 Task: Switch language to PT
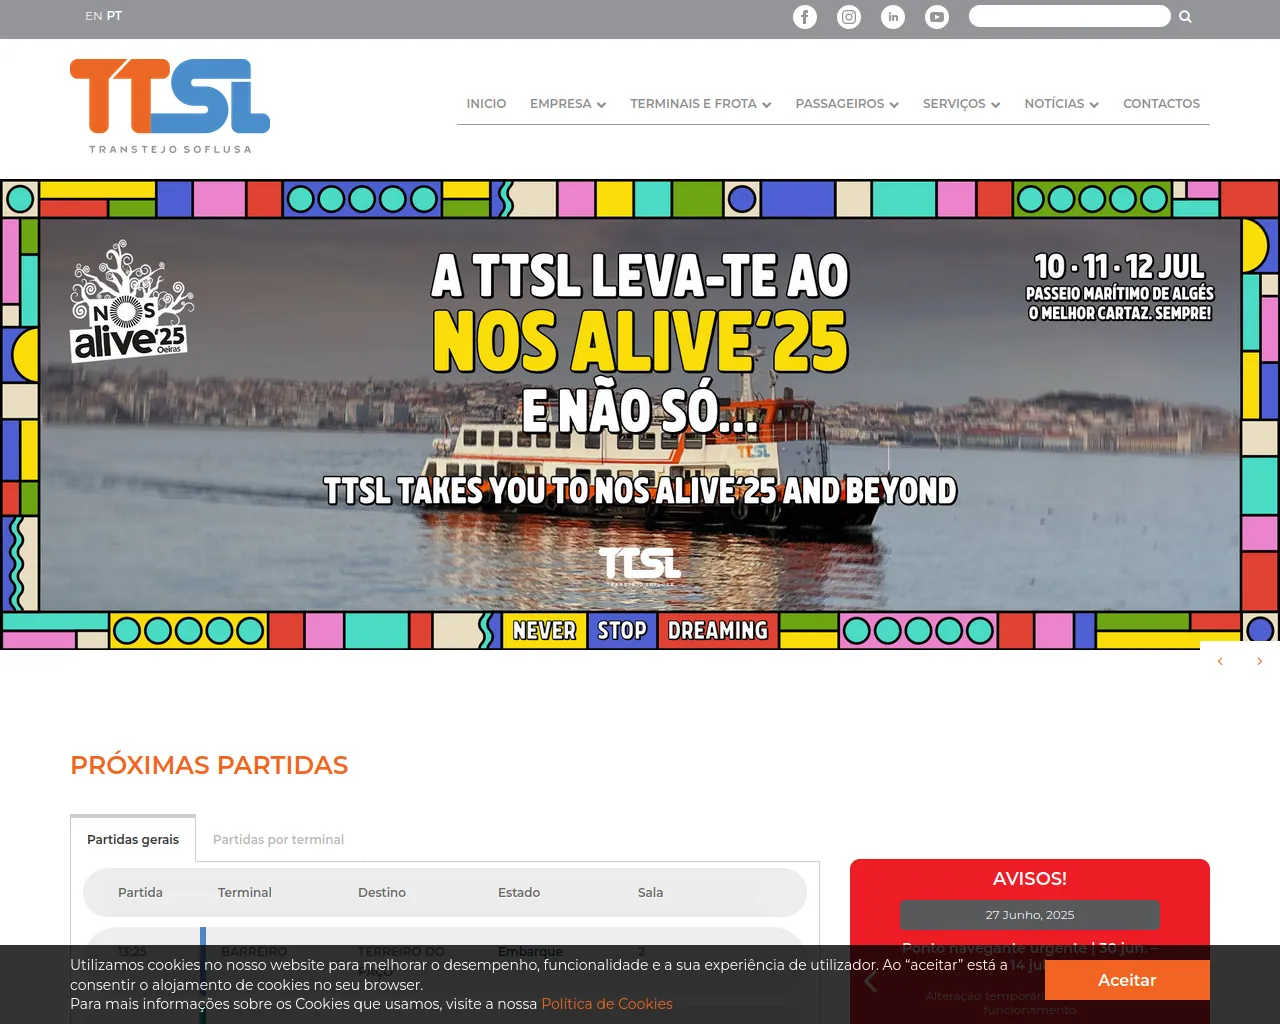pos(115,16)
